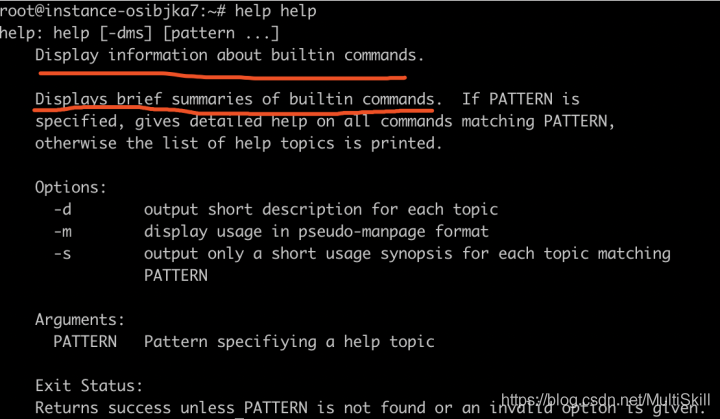The width and height of the screenshot is (720, 419).
Task: Click the 'Pattern specifiying a help topic' text
Action: click(289, 342)
